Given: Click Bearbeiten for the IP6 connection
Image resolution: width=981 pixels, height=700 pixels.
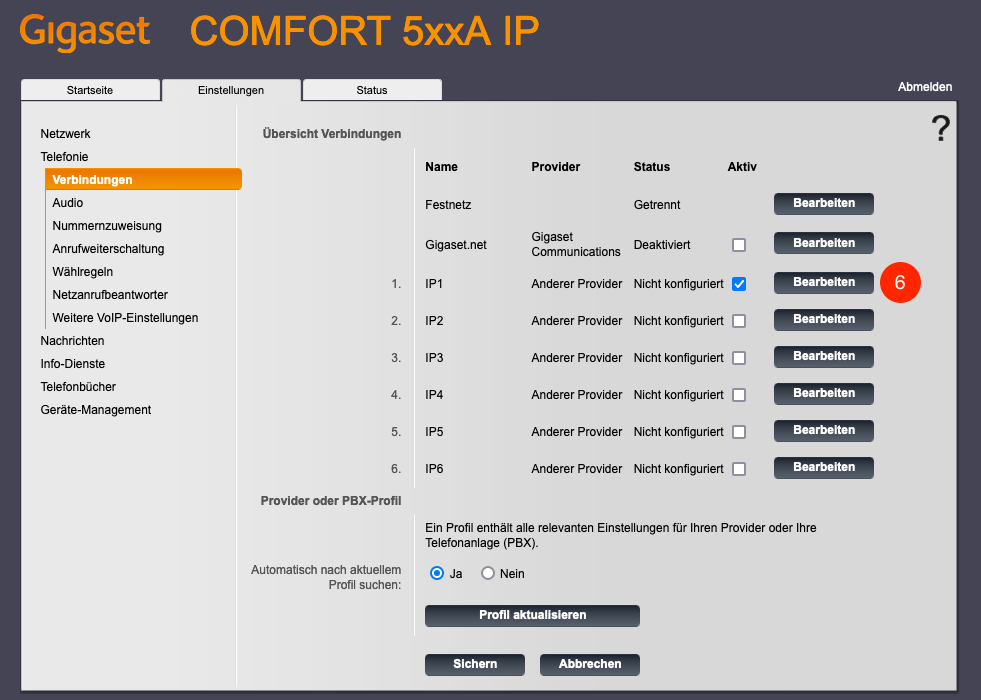Looking at the screenshot, I should click(823, 467).
